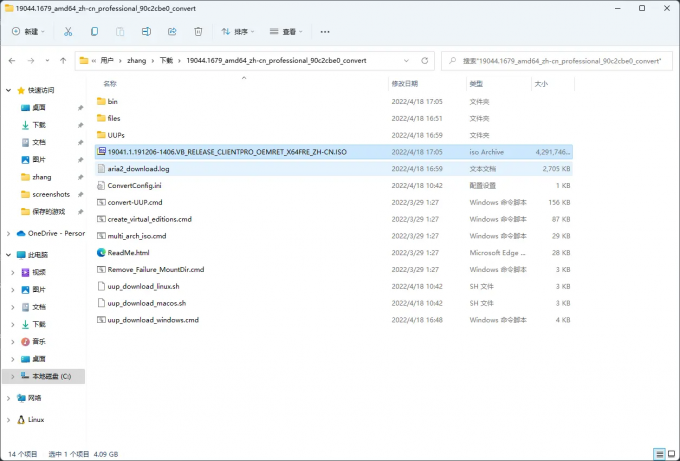Expand the OneDrive - Personal node

pos(8,233)
